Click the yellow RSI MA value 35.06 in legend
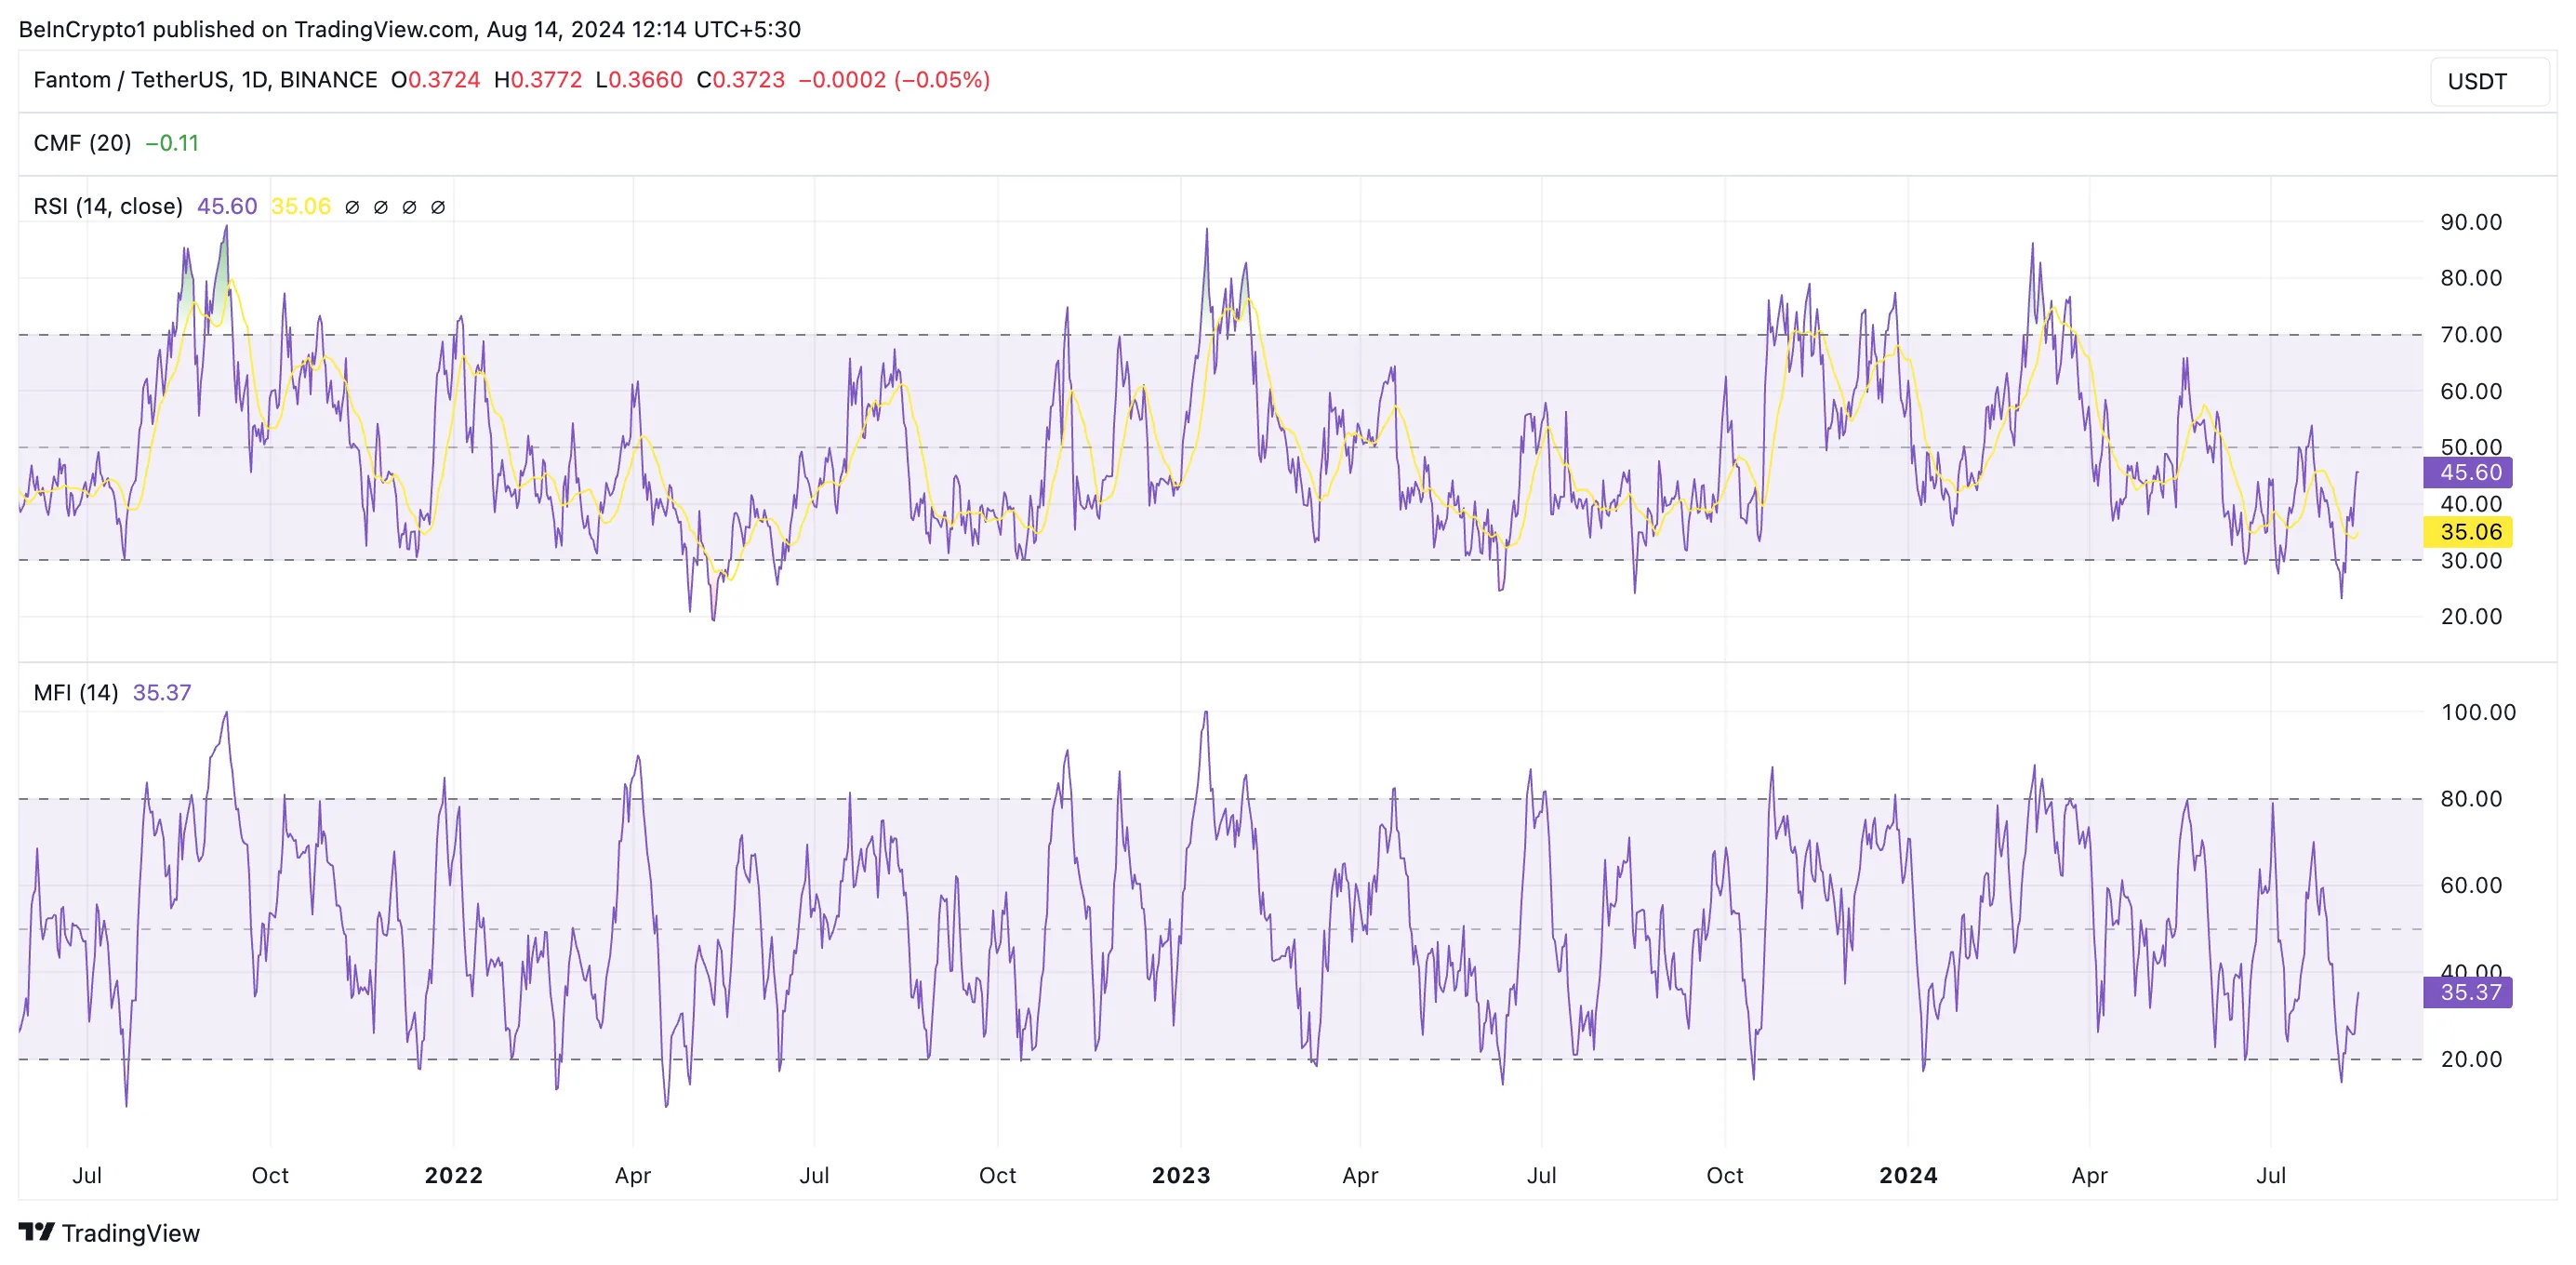 [301, 206]
